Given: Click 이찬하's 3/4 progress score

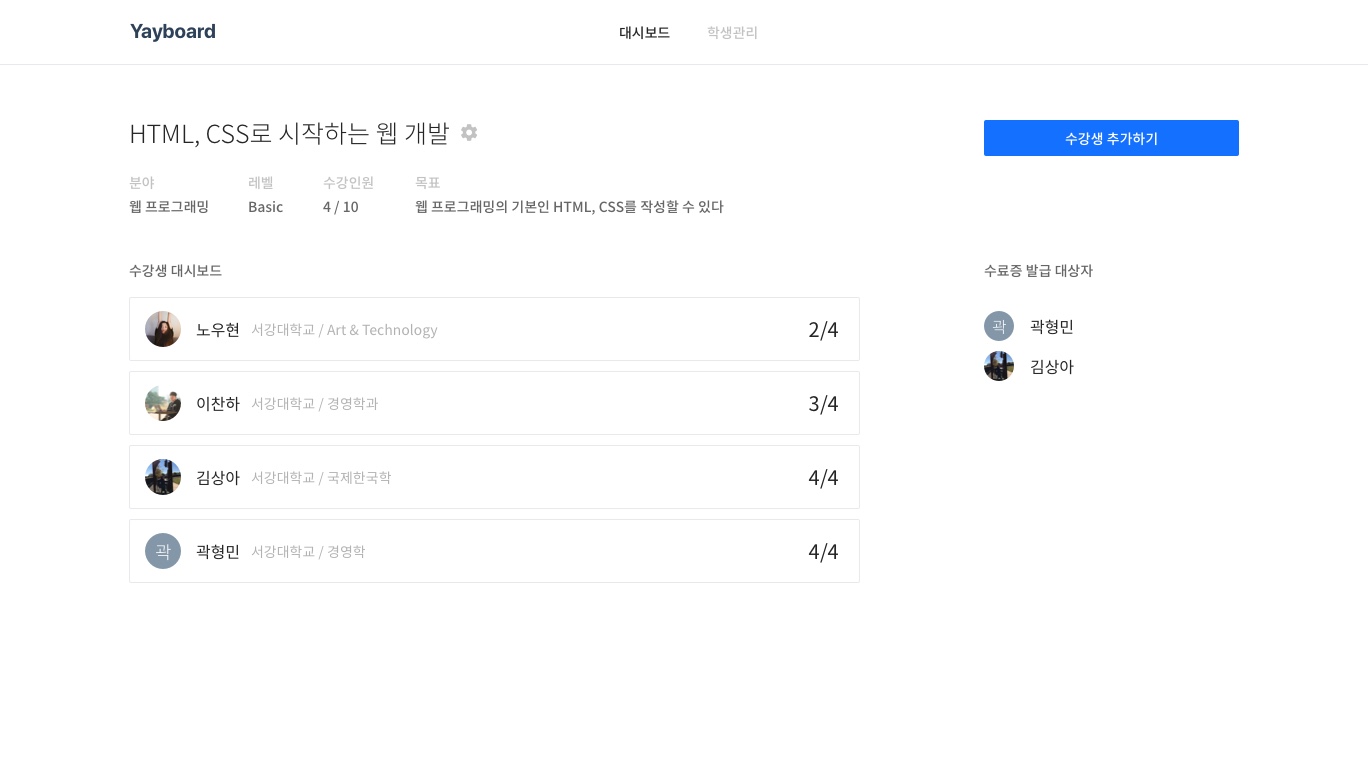Looking at the screenshot, I should pos(823,403).
